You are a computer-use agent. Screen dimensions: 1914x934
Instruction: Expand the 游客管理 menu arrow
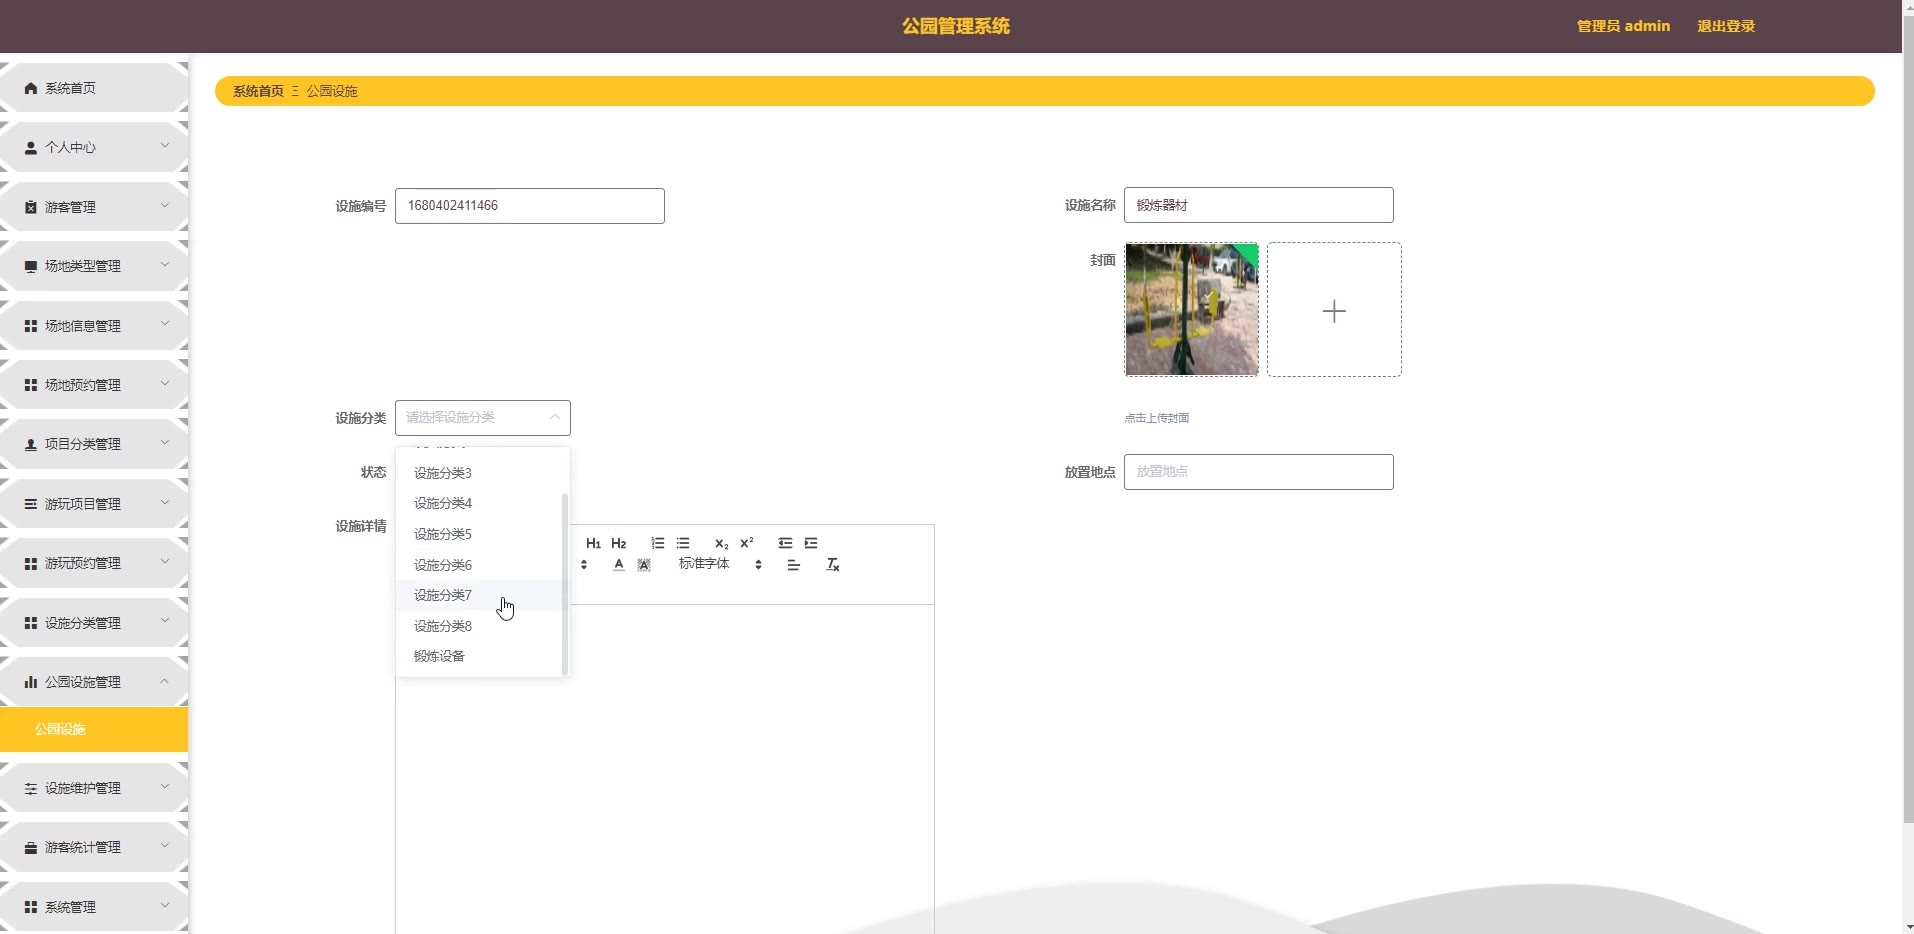click(x=165, y=206)
